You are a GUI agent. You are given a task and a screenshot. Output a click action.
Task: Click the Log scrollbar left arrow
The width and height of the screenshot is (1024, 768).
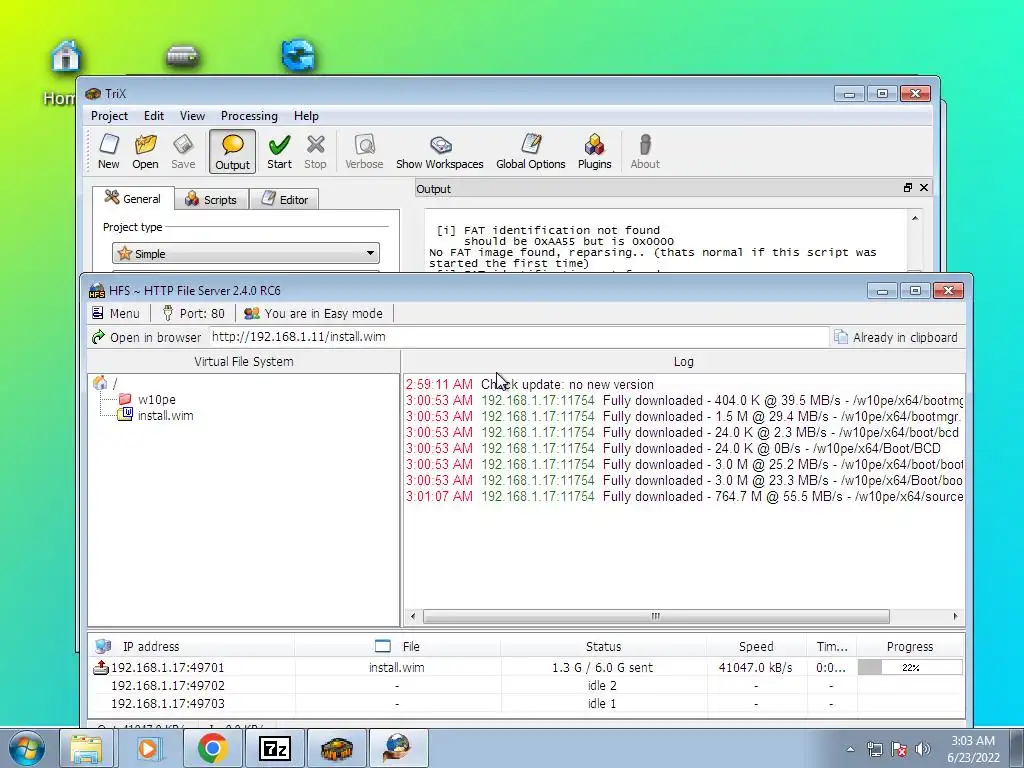pos(412,616)
